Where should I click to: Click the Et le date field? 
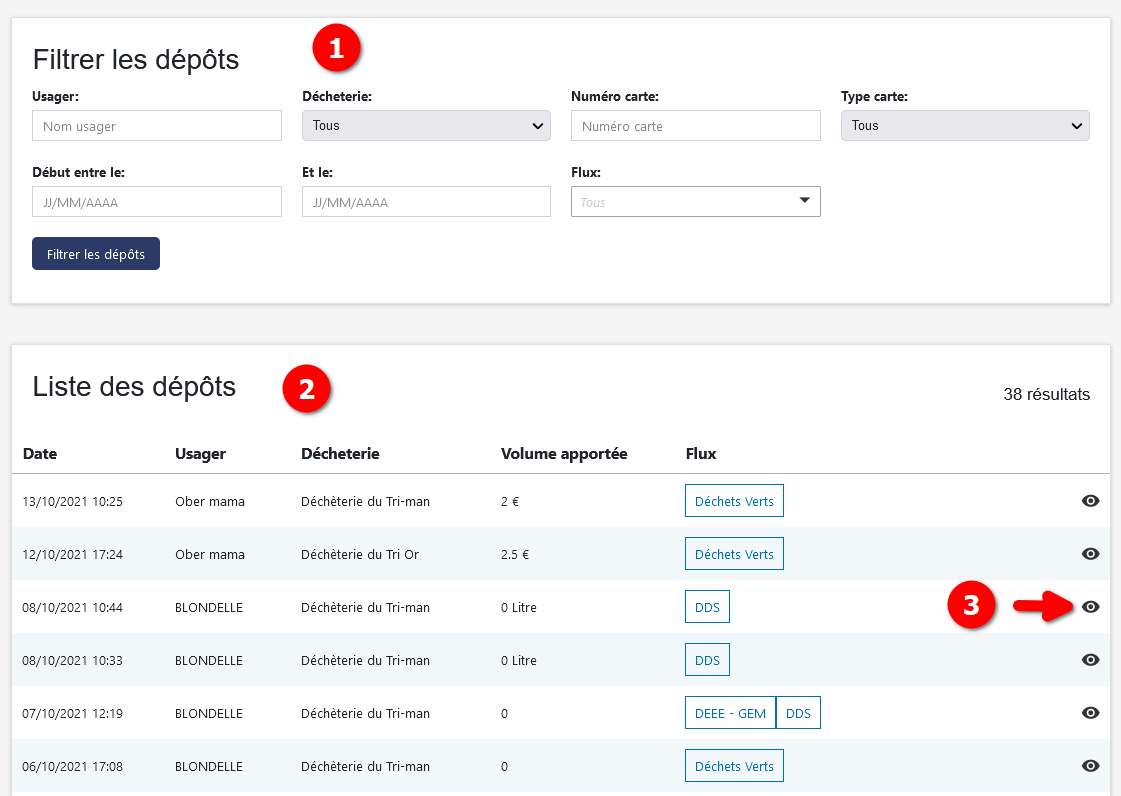[426, 202]
